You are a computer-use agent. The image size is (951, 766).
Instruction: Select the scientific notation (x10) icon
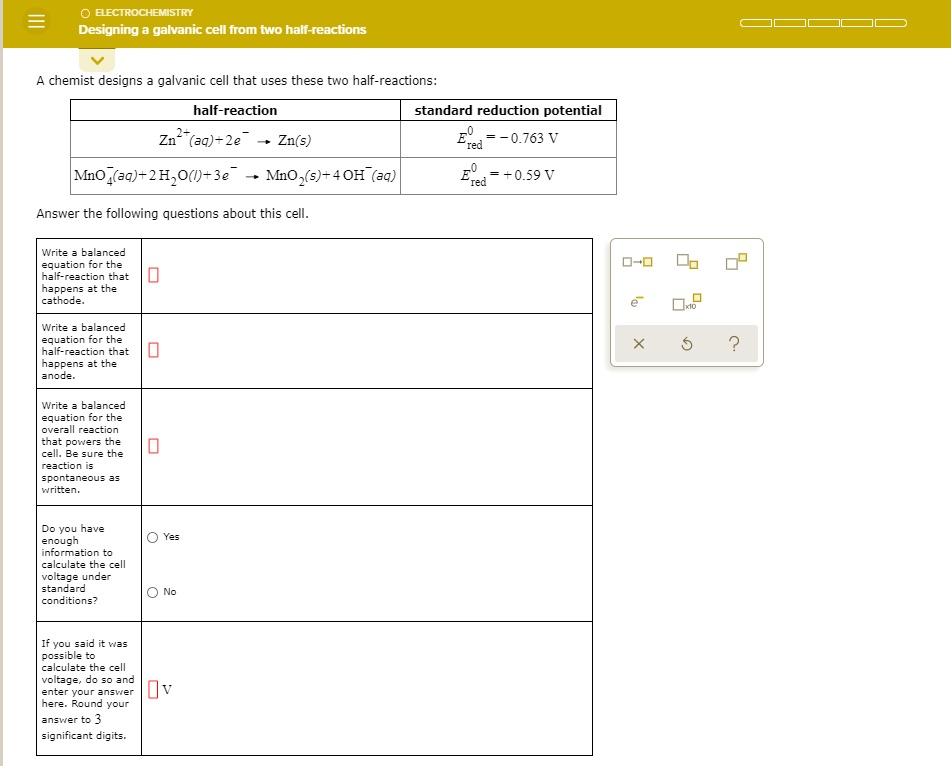point(686,303)
